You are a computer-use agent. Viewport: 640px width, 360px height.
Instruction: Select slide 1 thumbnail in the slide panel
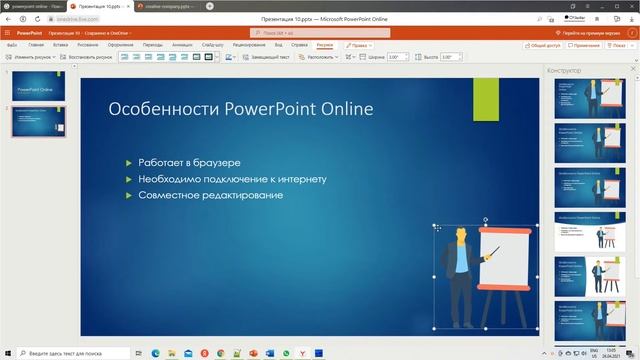coord(38,86)
